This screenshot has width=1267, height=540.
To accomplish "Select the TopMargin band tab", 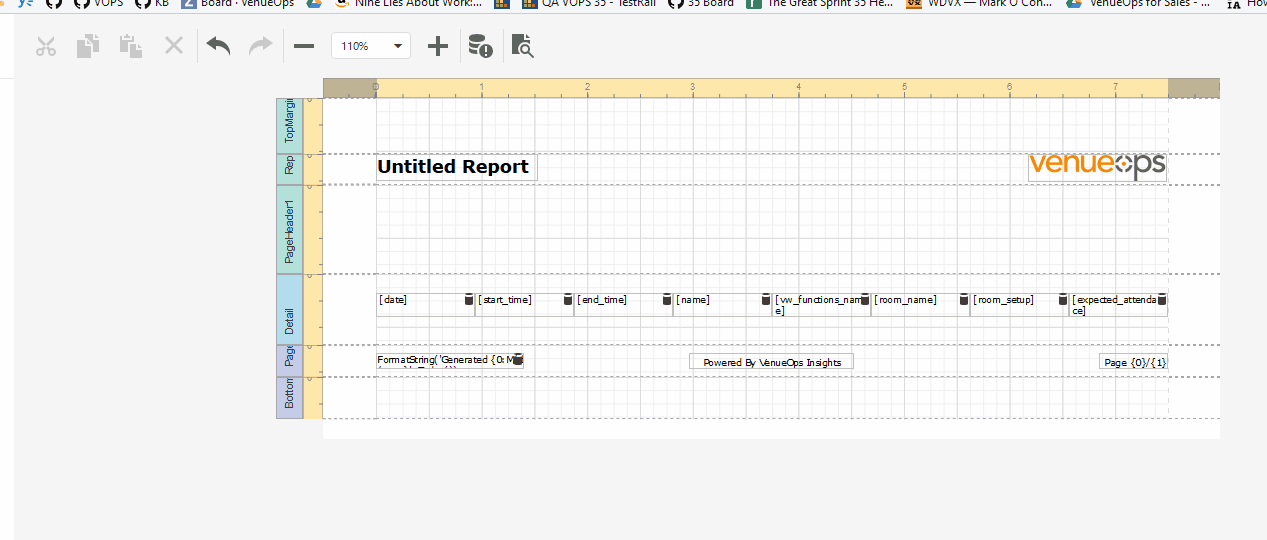I will tap(289, 125).
